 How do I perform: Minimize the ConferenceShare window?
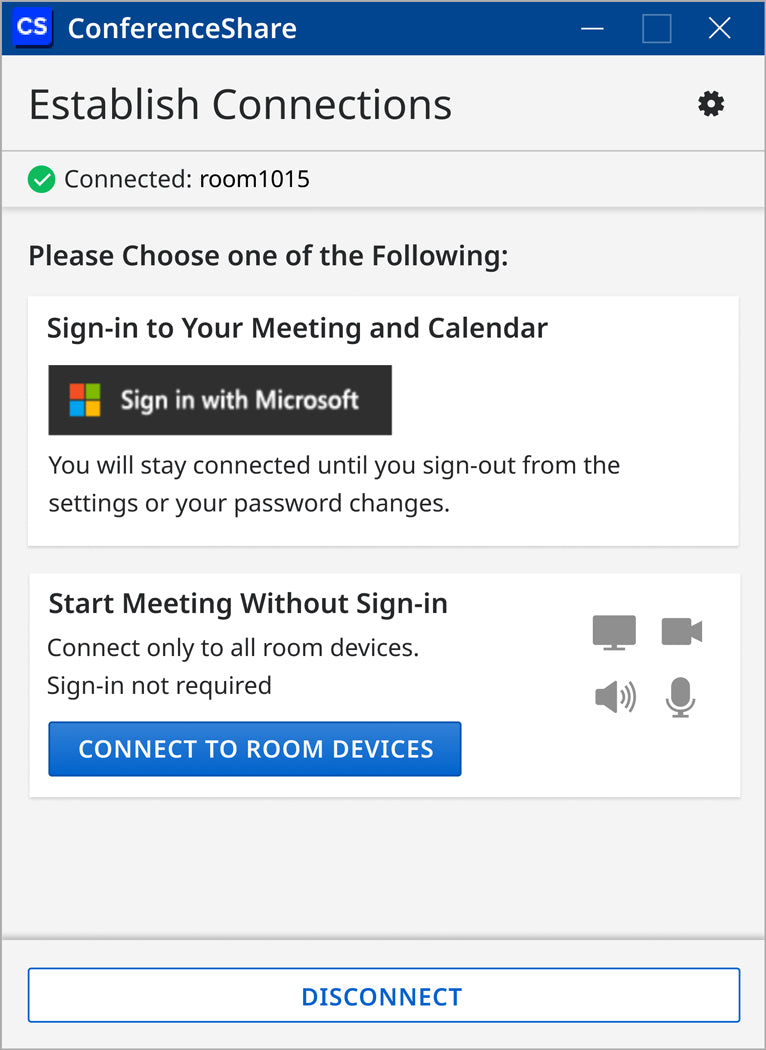coord(592,28)
